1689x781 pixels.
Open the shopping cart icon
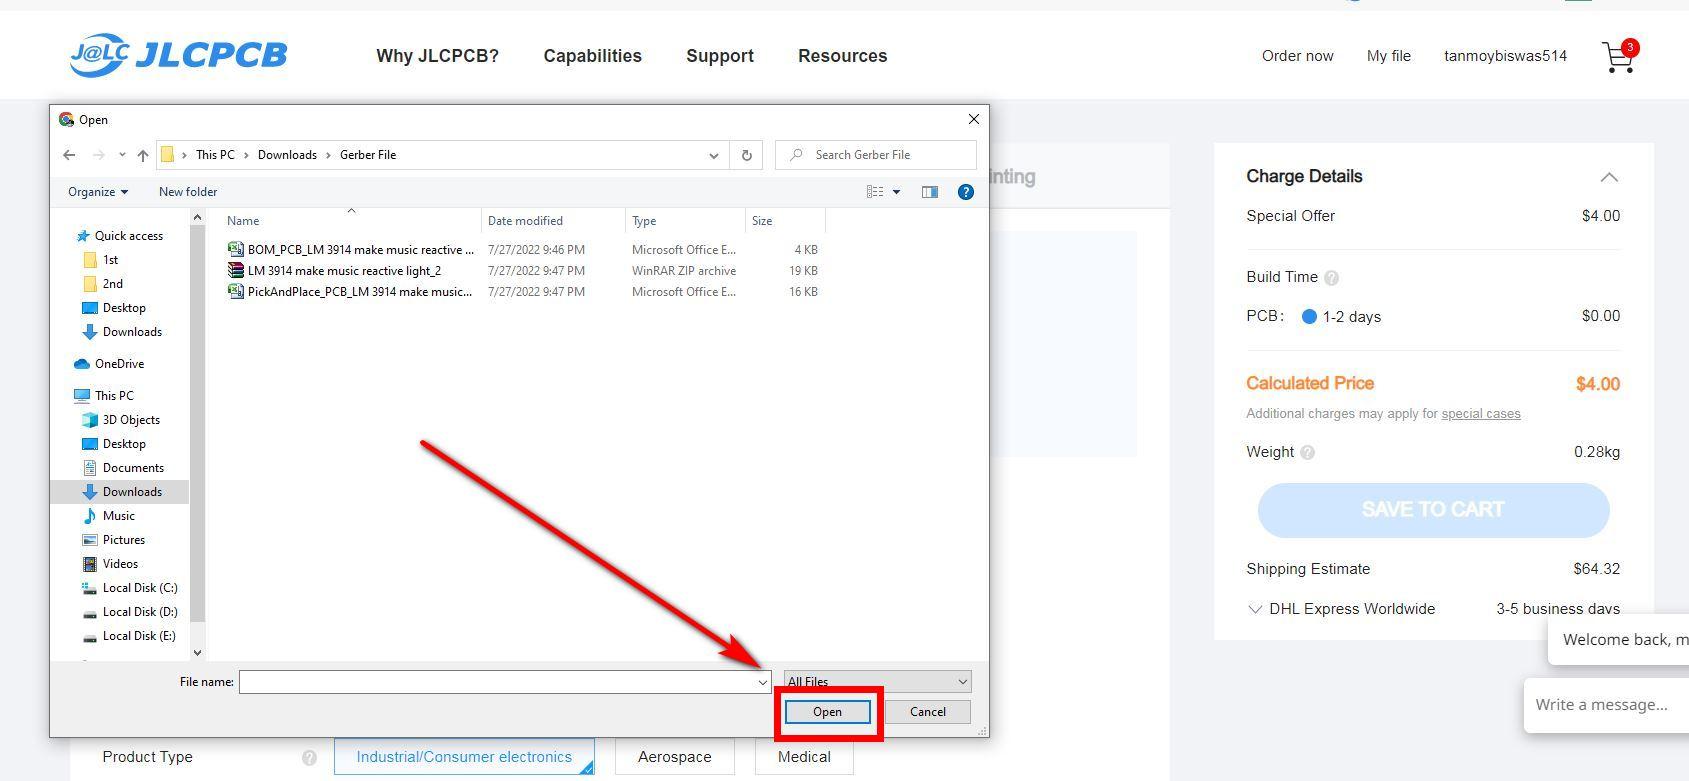(x=1618, y=57)
